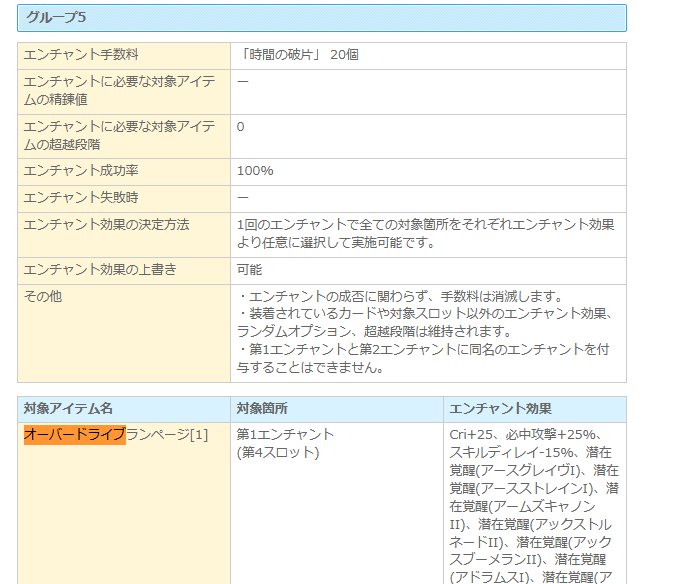Image resolution: width=680 pixels, height=584 pixels.
Task: Click the orange highlighted オーバードライブ text
Action: (74, 435)
